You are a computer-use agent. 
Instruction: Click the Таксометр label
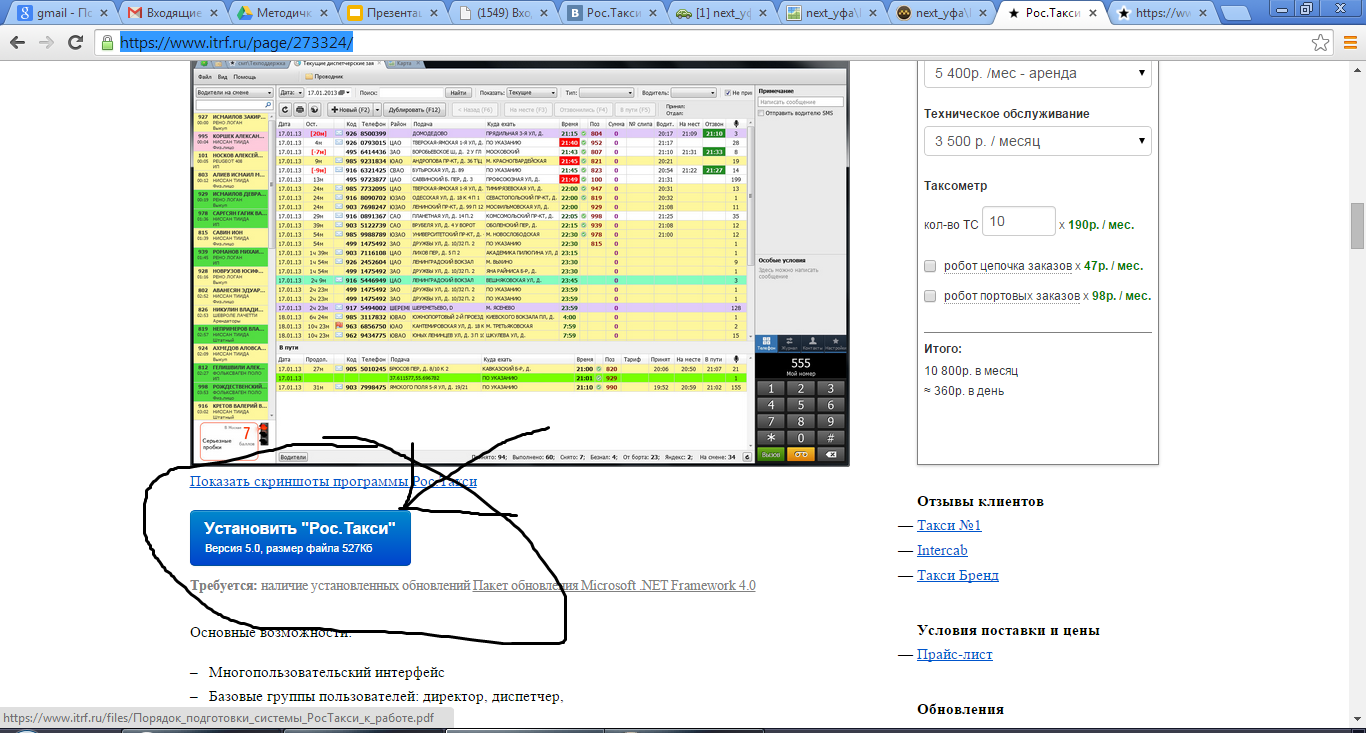[955, 186]
